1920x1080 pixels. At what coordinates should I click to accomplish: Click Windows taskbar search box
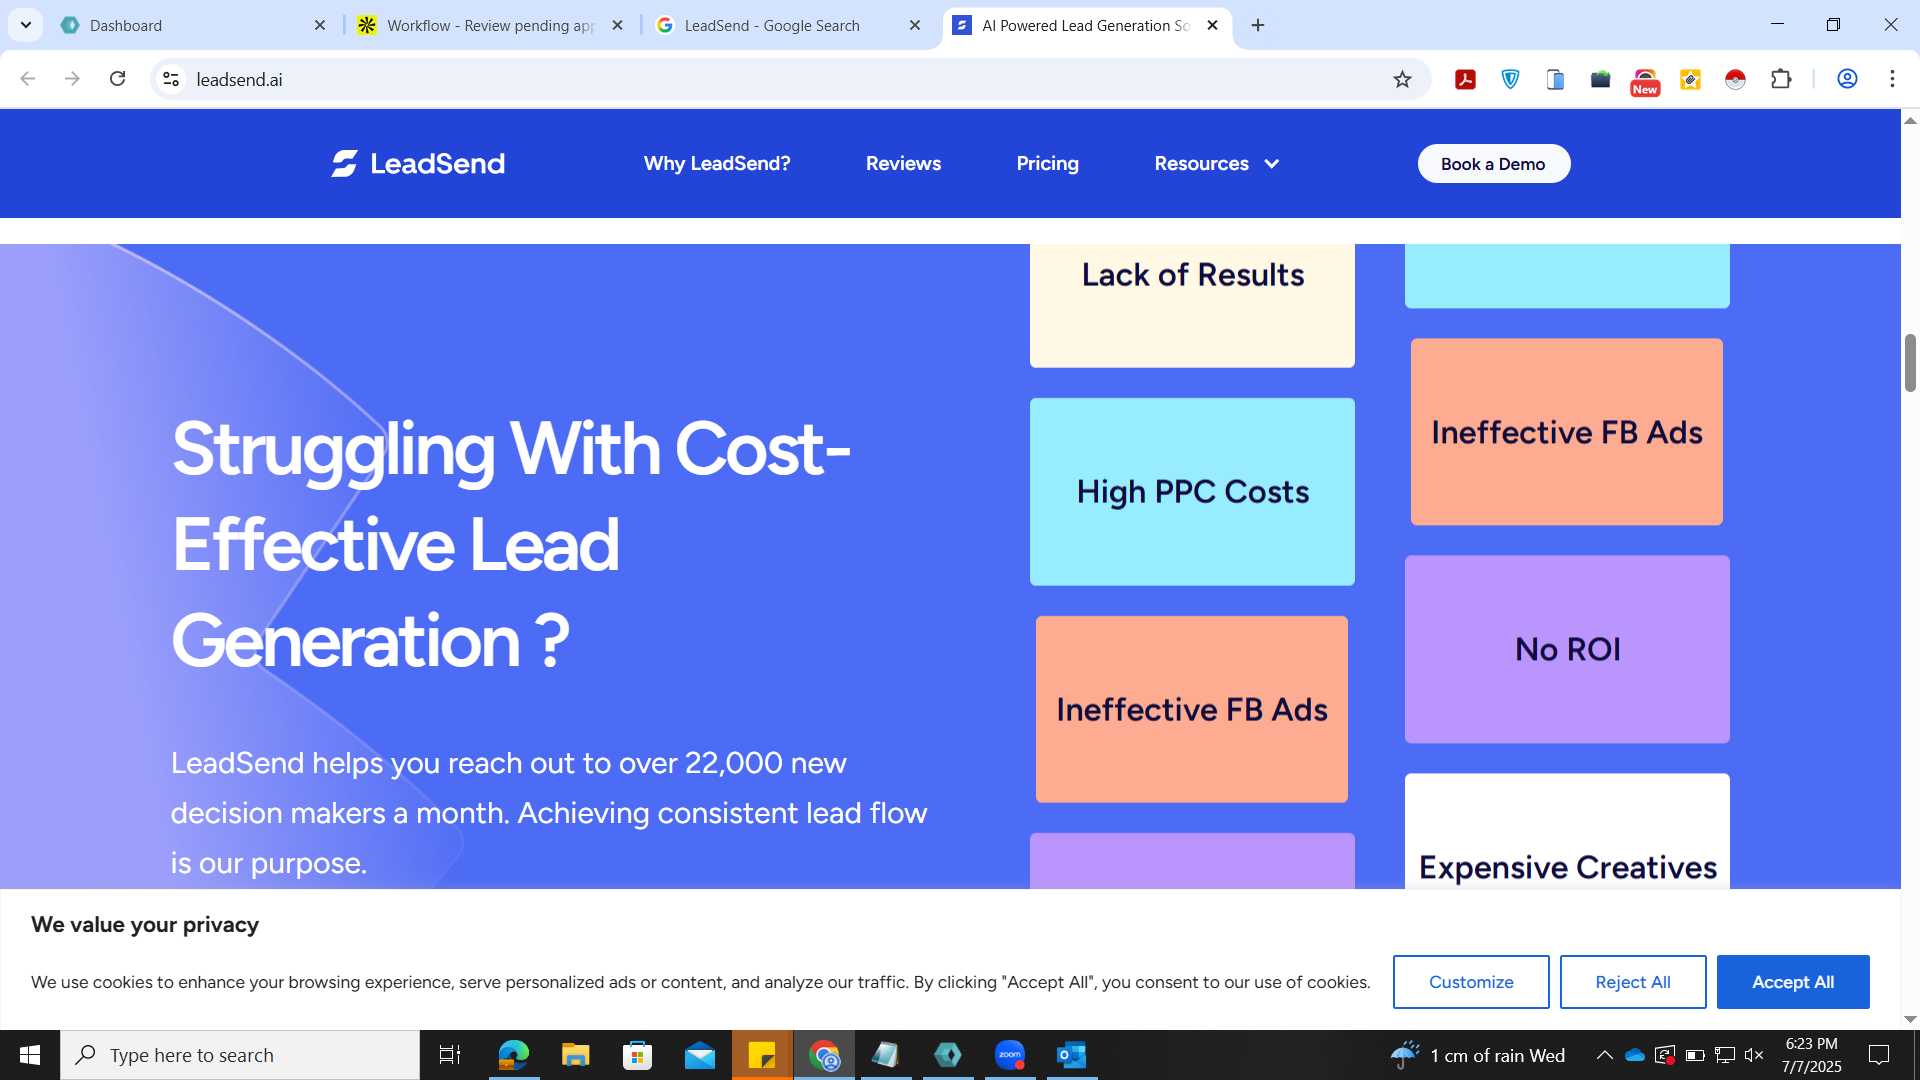(240, 1055)
